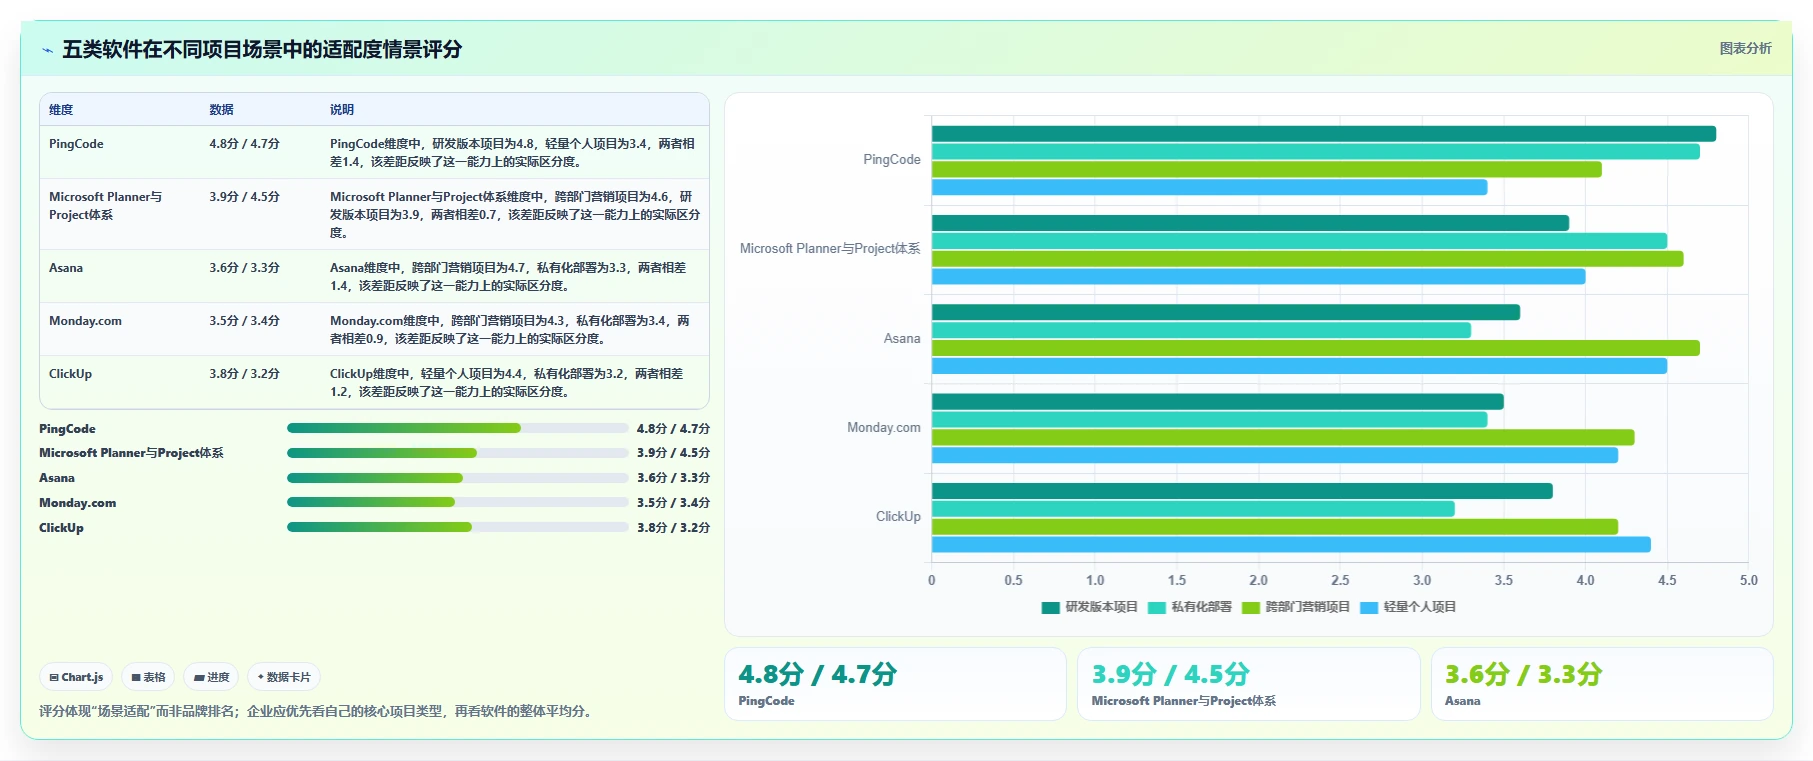The height and width of the screenshot is (761, 1813).
Task: Click the PingCode description text in the table
Action: (513, 153)
